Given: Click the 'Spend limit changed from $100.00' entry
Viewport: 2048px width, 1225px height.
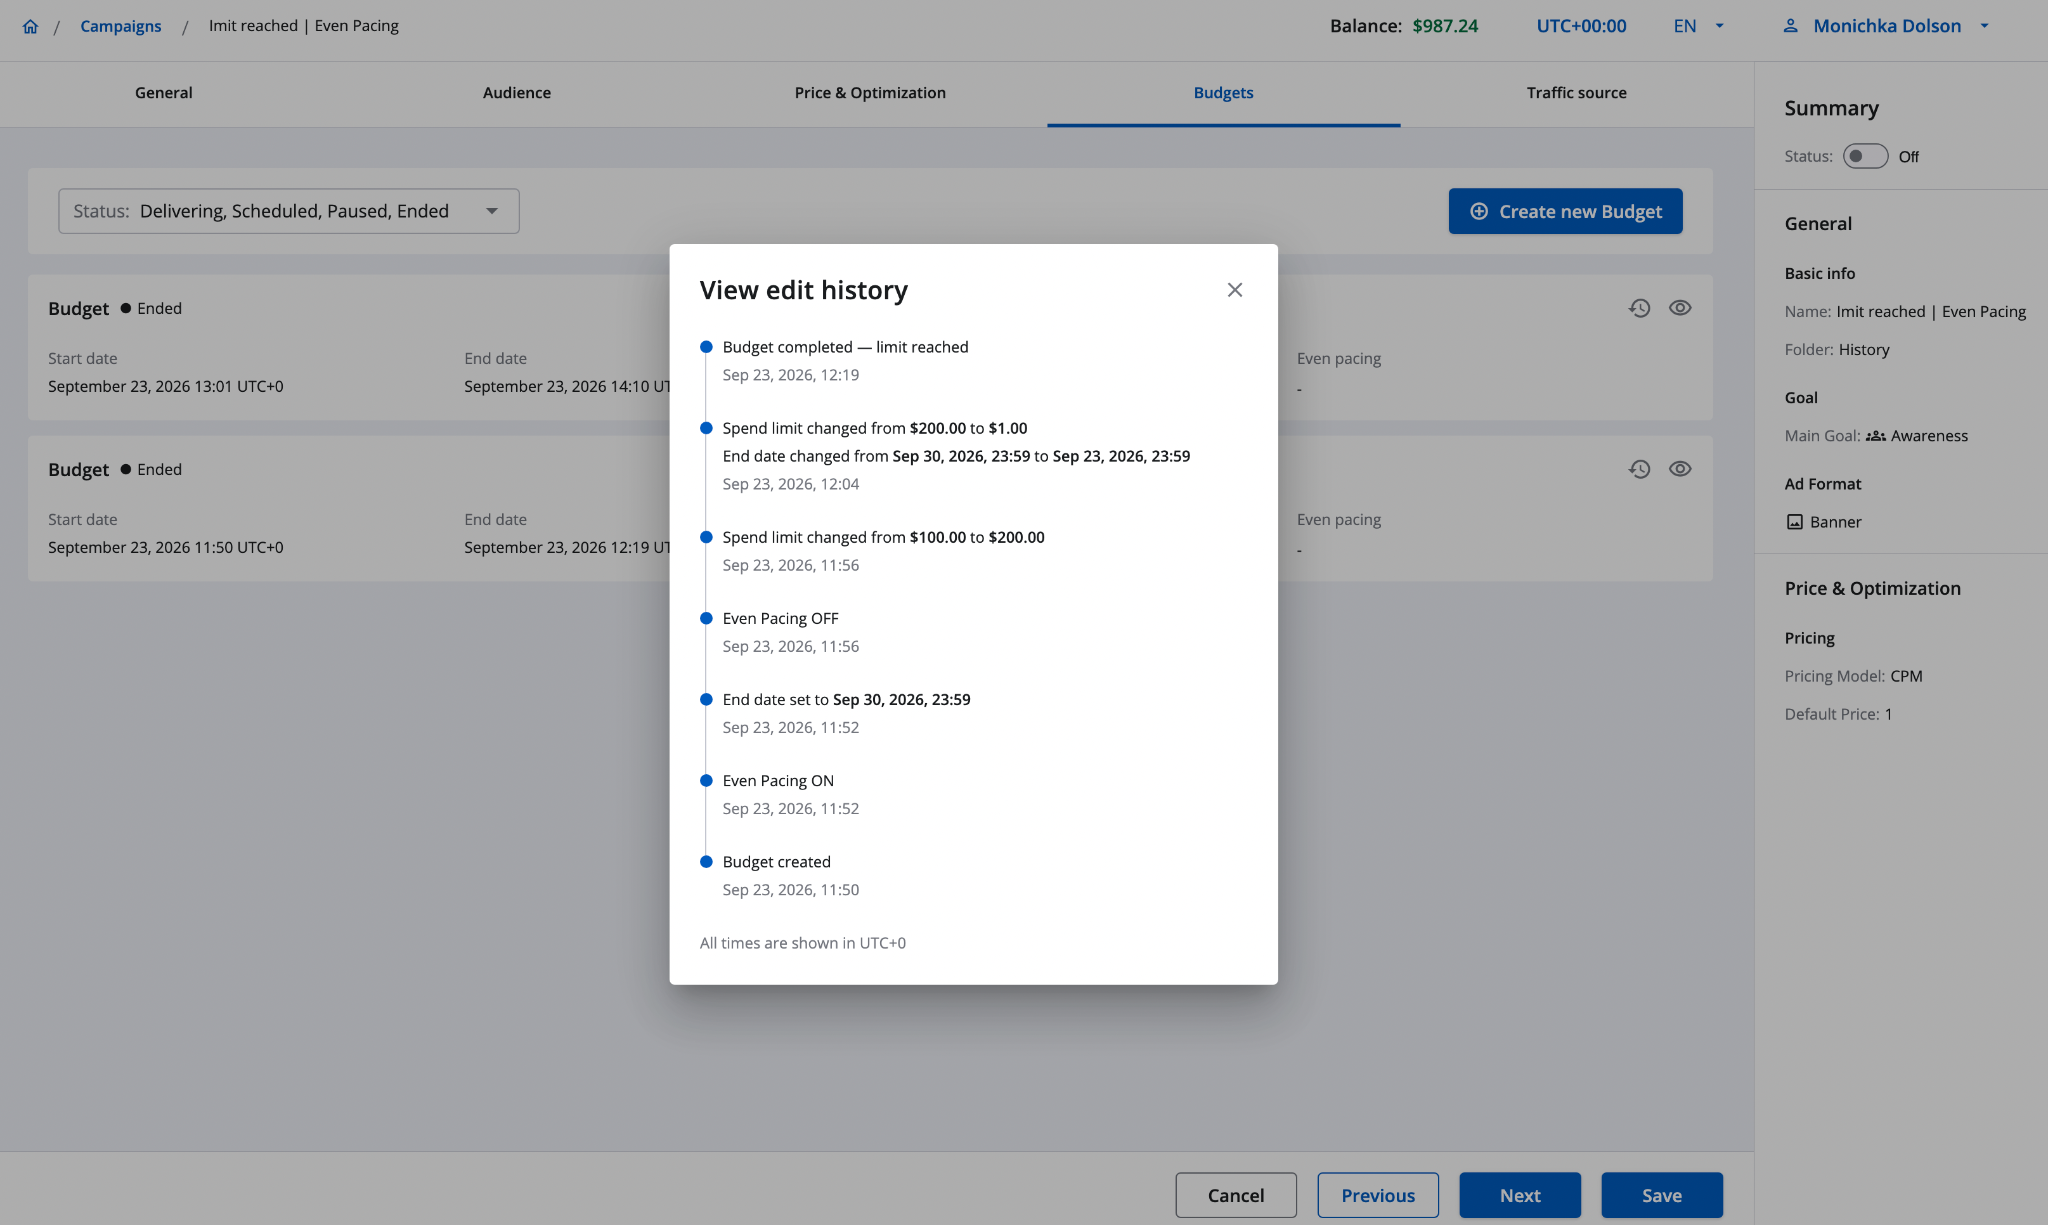Looking at the screenshot, I should click(883, 537).
